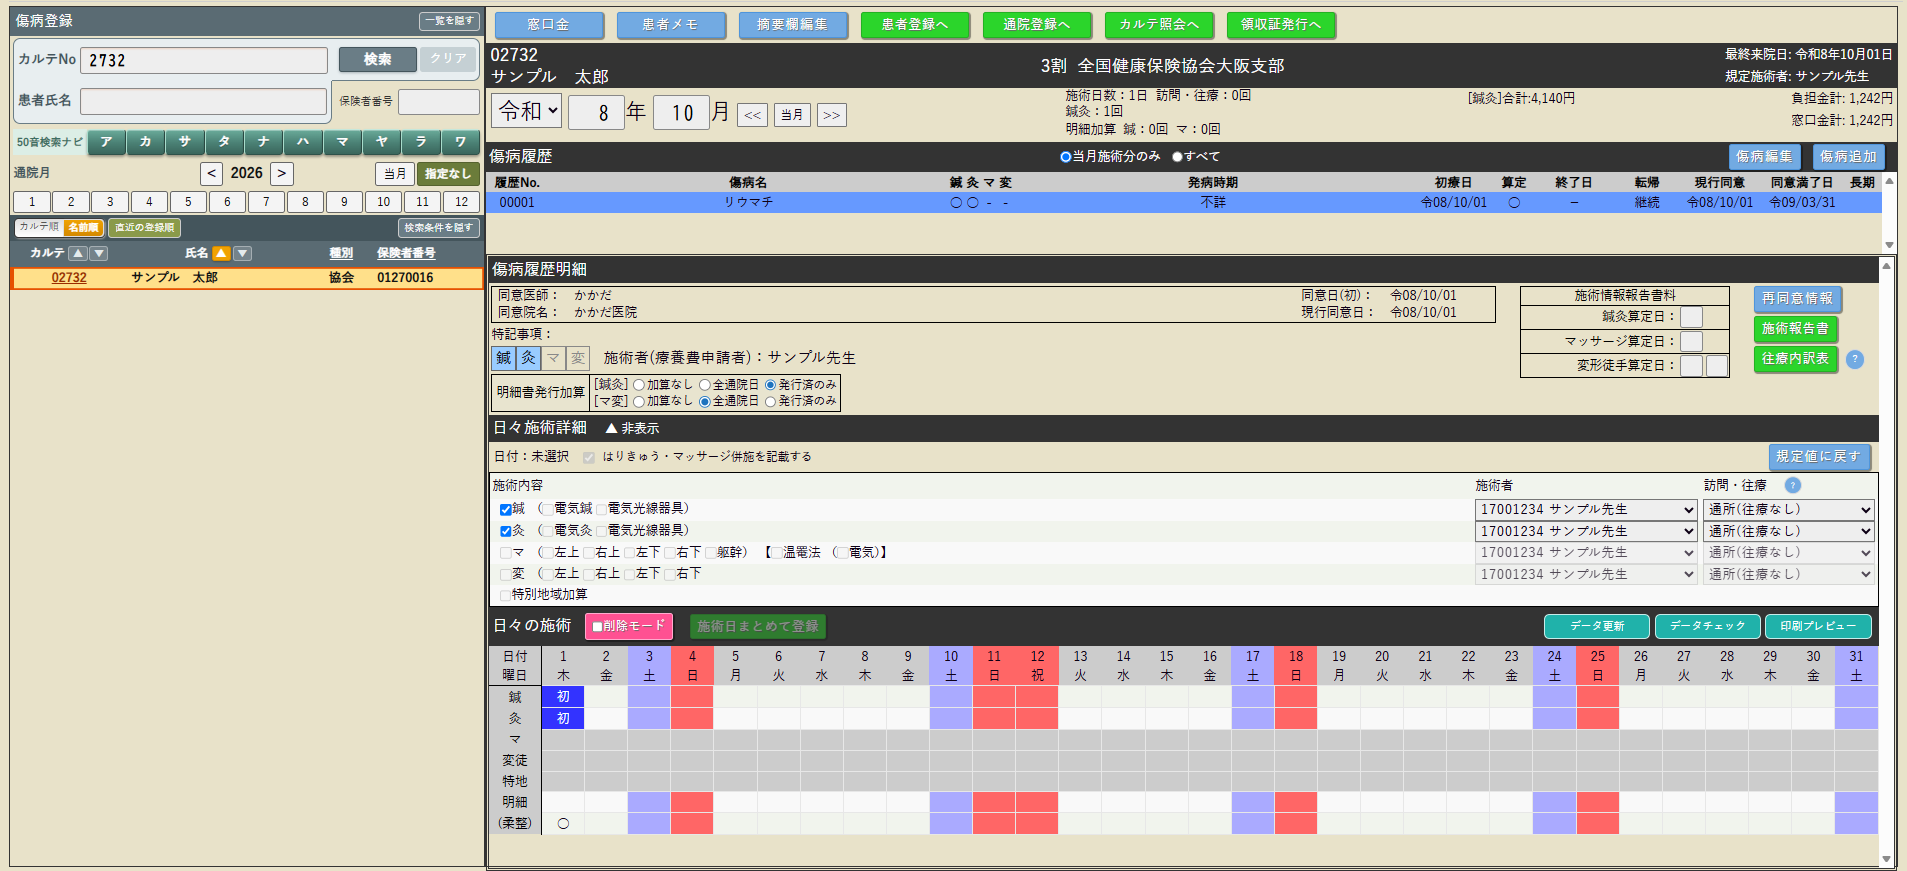Enable the 削除モード checkbox
This screenshot has width=1907, height=871.
pos(597,627)
